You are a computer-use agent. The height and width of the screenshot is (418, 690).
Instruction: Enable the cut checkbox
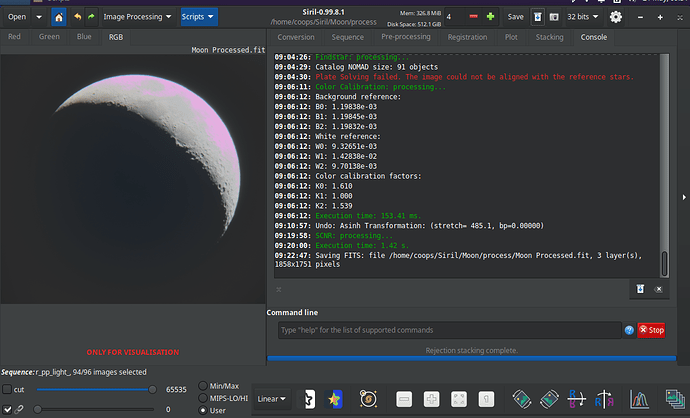tap(8, 389)
